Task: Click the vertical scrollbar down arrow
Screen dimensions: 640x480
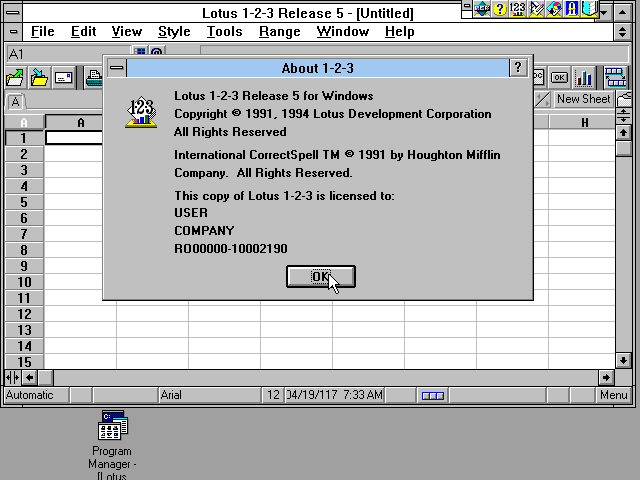Action: pyautogui.click(x=623, y=360)
